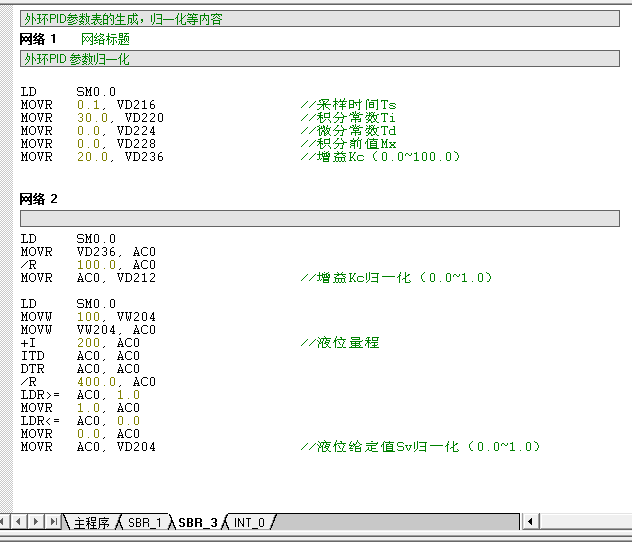The width and height of the screenshot is (632, 554).
Task: Click the line MOVR 1.0, AC0
Action: tap(80, 408)
